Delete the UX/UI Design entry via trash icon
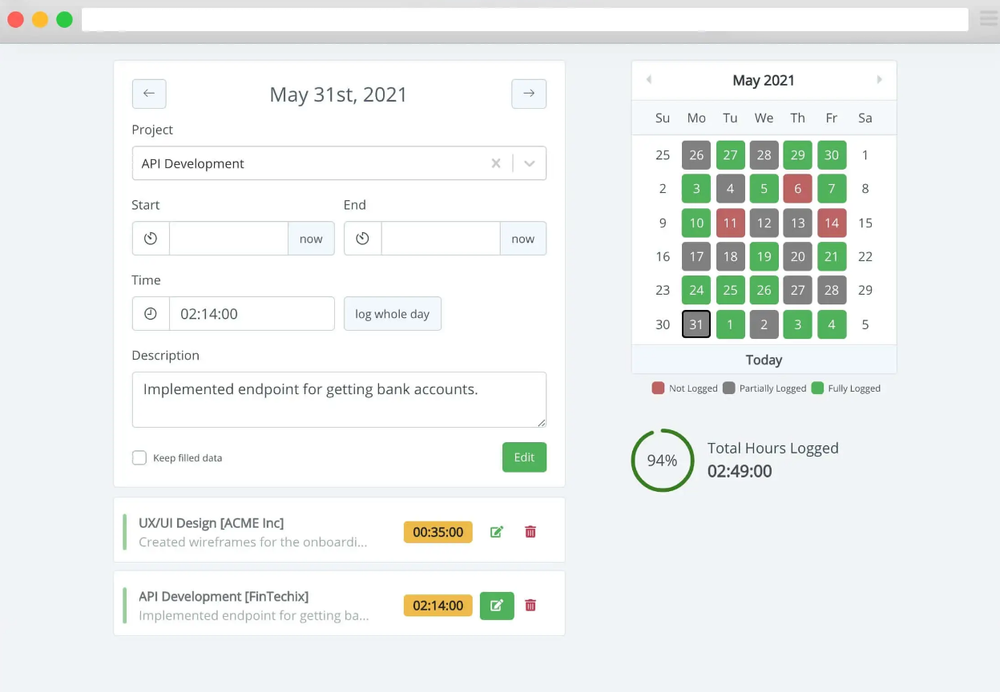The height and width of the screenshot is (692, 1000). [x=531, y=531]
